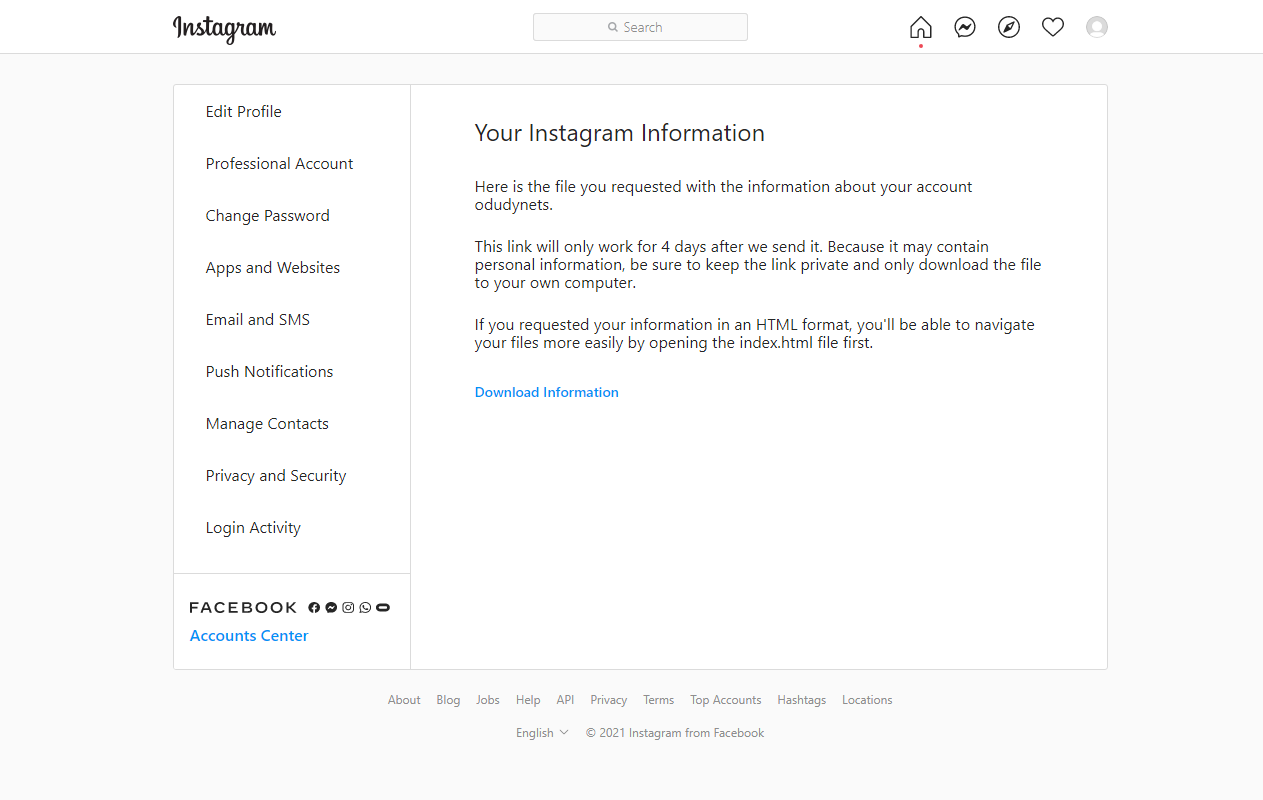Click the Instagram logo

pos(224,29)
